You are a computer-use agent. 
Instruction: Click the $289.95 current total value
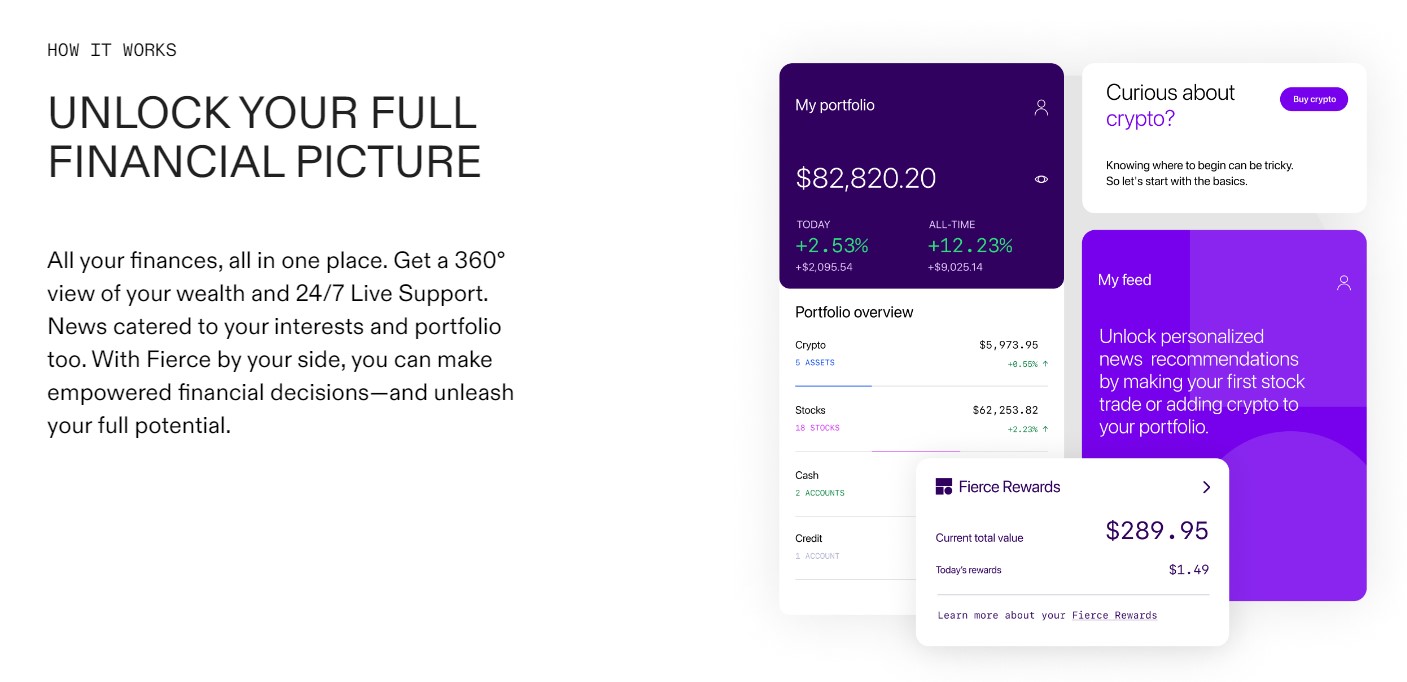(1156, 530)
